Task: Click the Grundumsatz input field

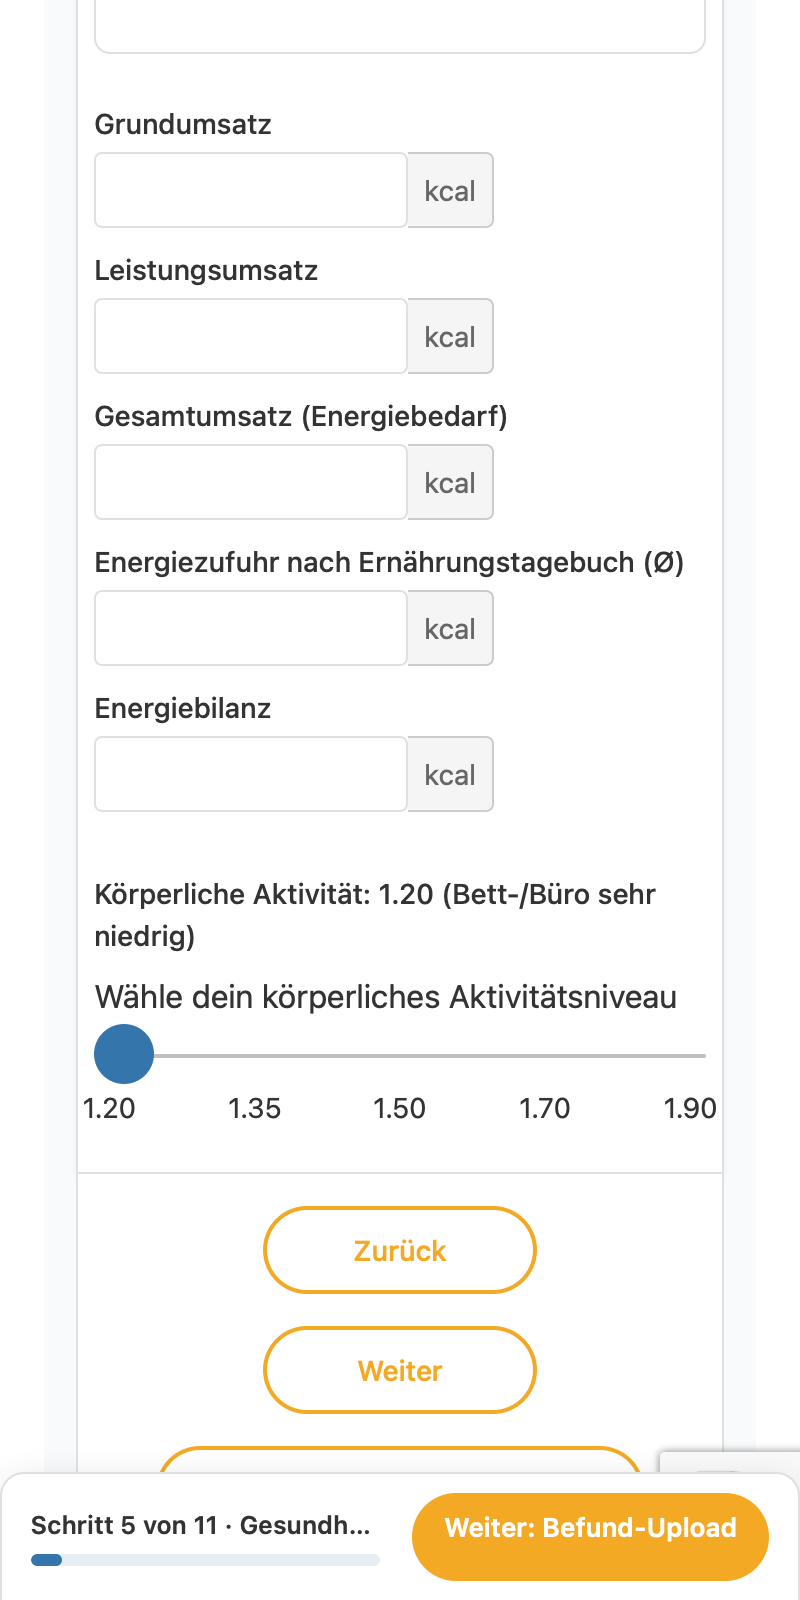Action: coord(251,190)
